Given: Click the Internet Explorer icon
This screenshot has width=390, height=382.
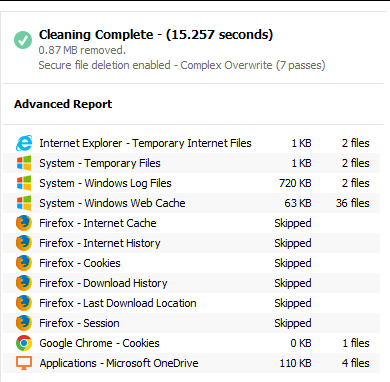Looking at the screenshot, I should tap(24, 143).
